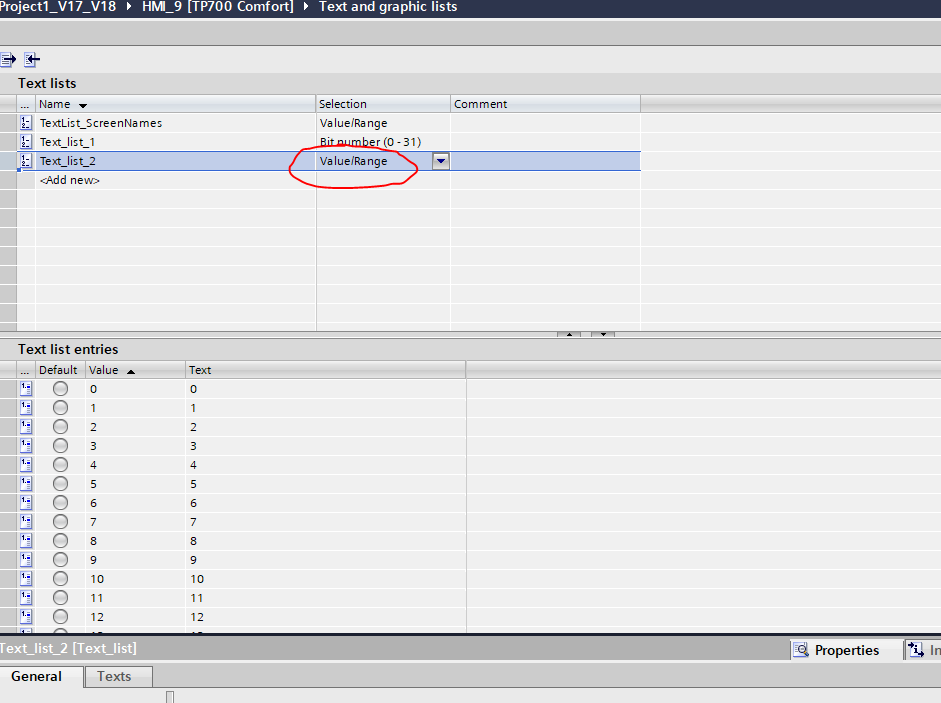The image size is (941, 703).
Task: Sort text lists by Name column
Action: 175,104
